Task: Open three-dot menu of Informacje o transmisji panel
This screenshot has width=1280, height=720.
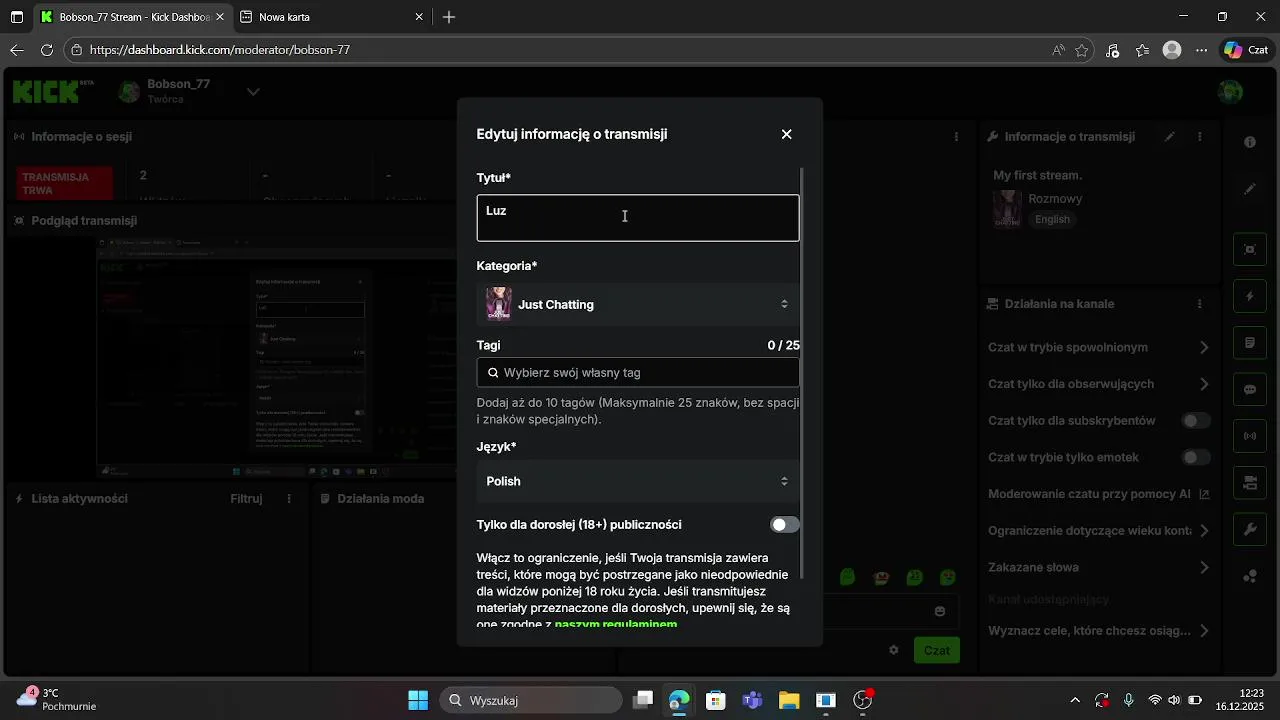Action: tap(1200, 137)
